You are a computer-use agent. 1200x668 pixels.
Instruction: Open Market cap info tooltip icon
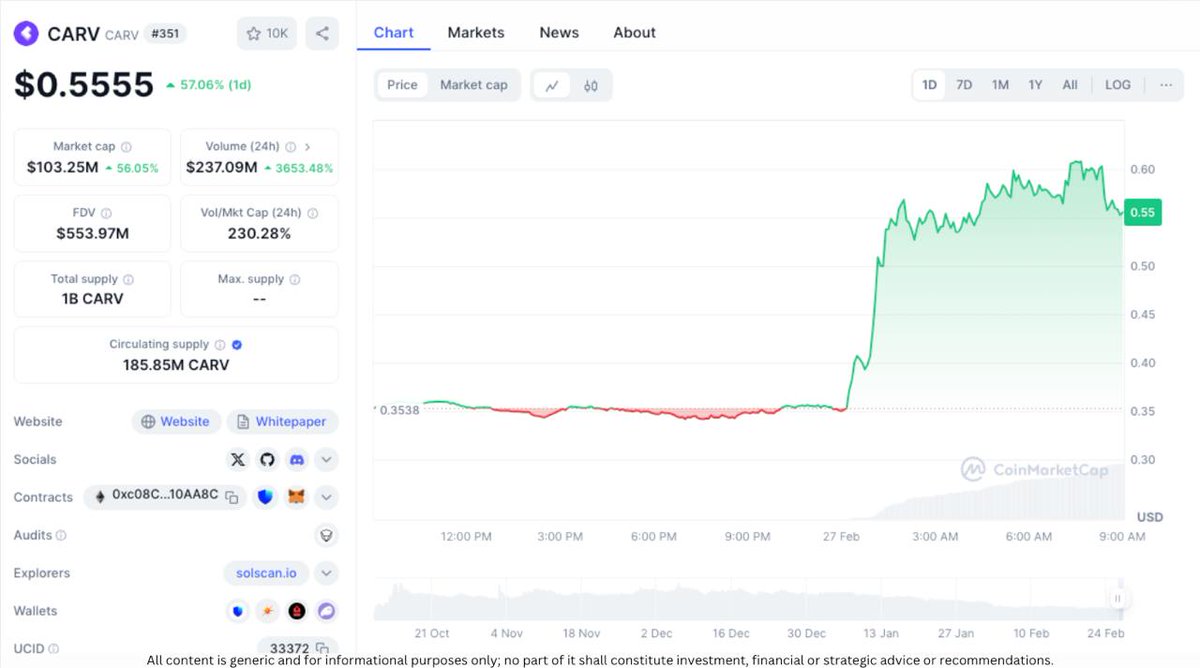(126, 147)
